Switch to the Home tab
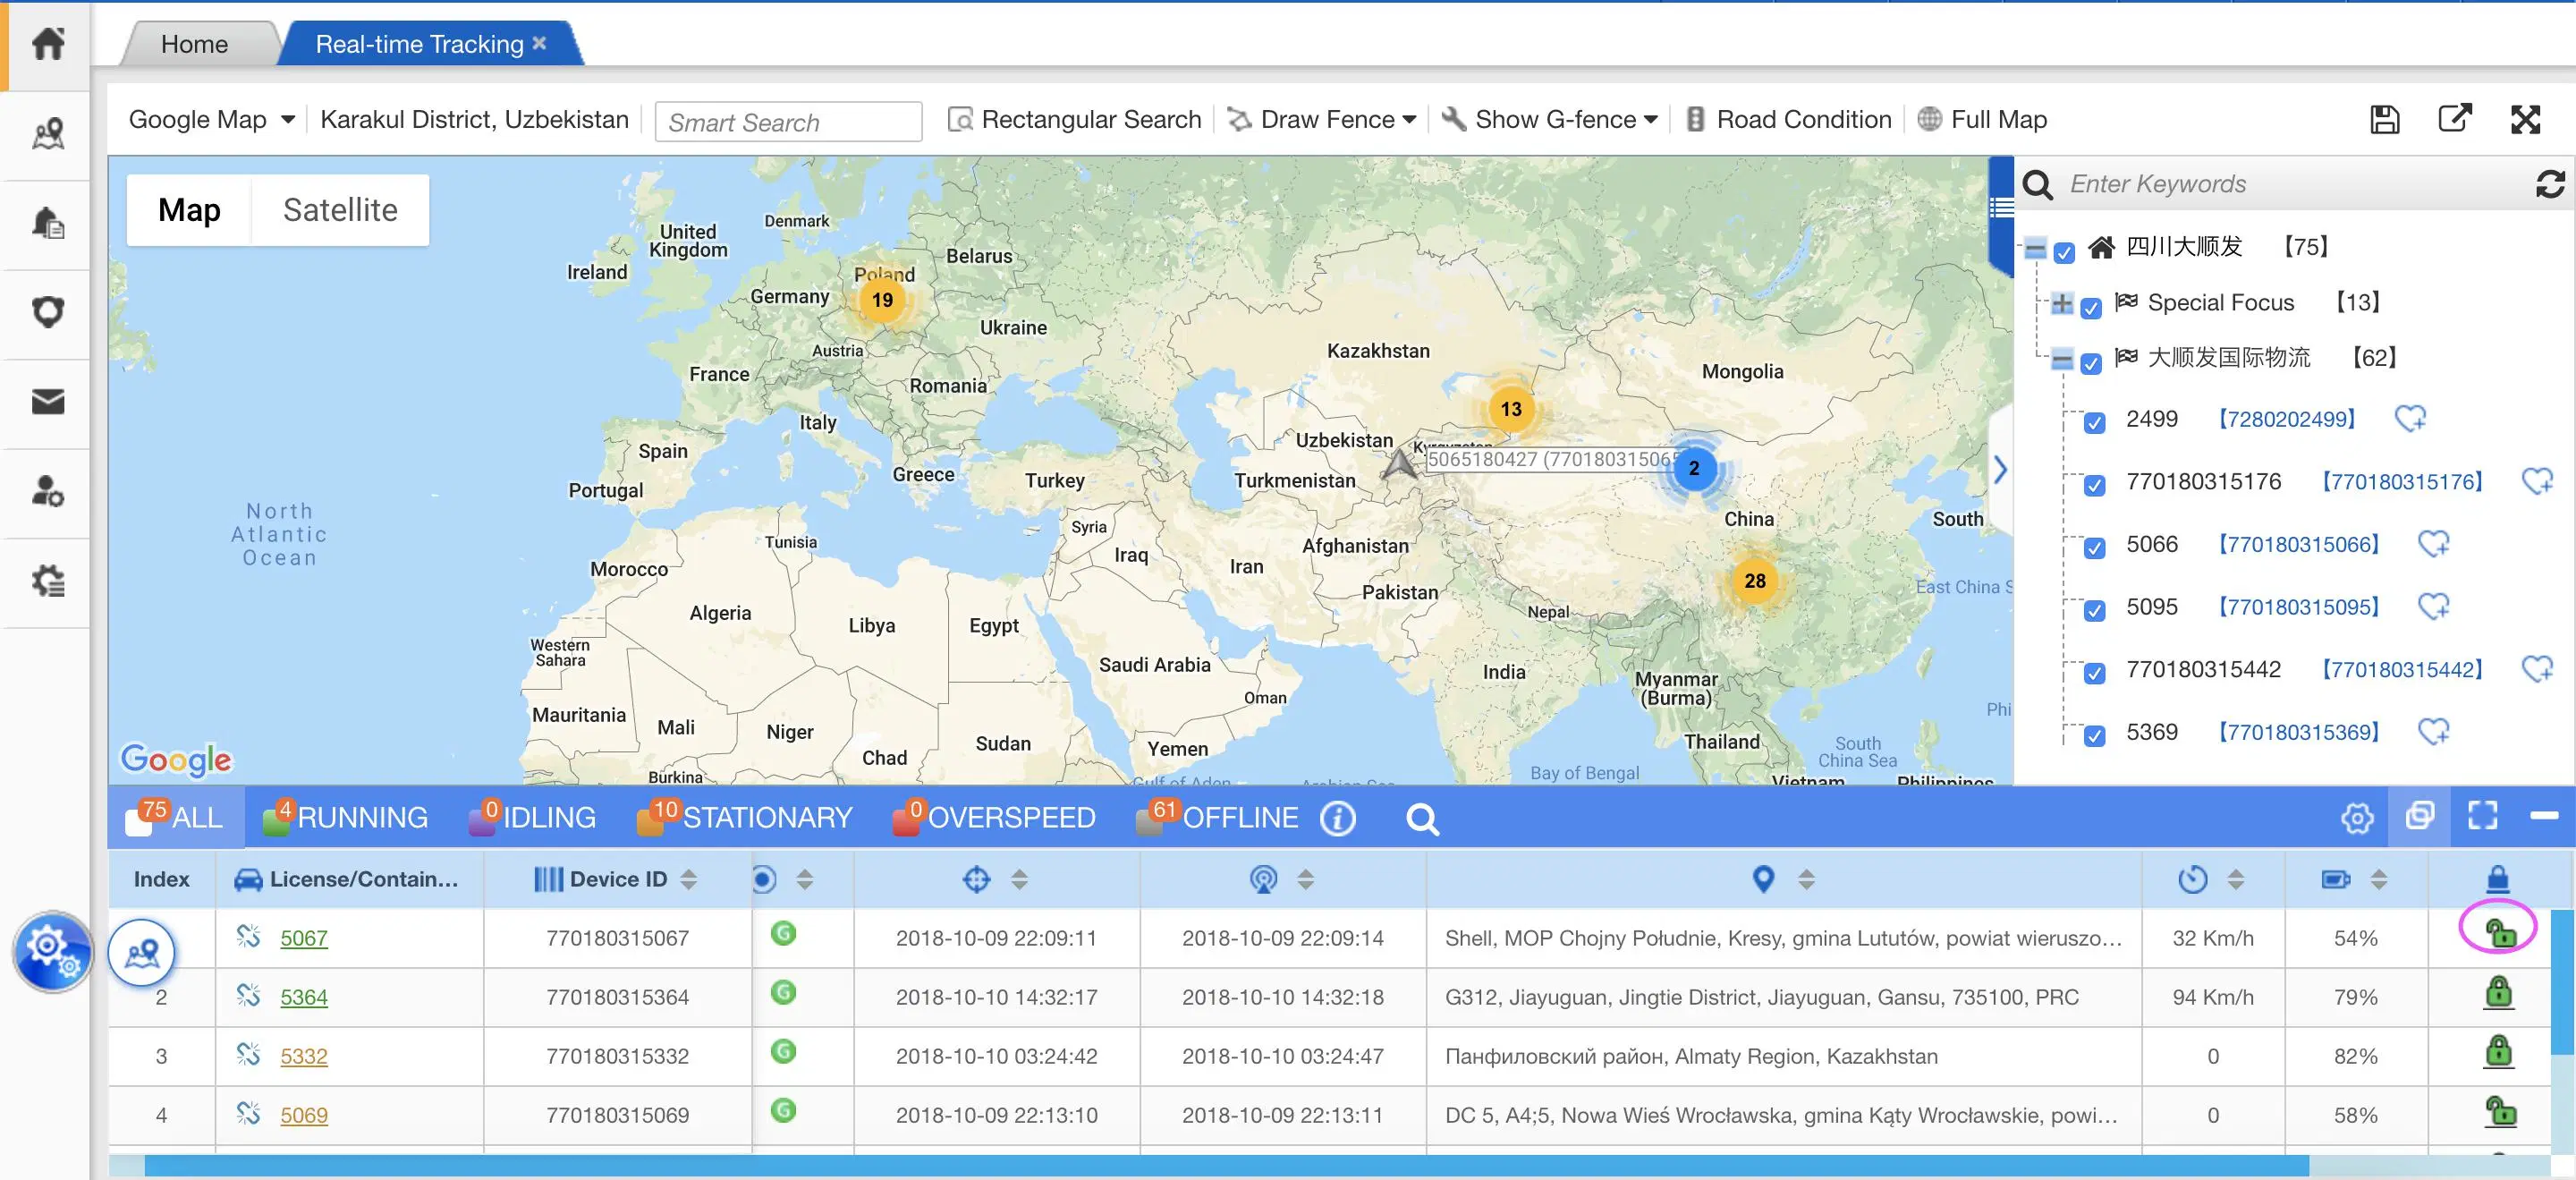This screenshot has height=1180, width=2576. [x=195, y=44]
